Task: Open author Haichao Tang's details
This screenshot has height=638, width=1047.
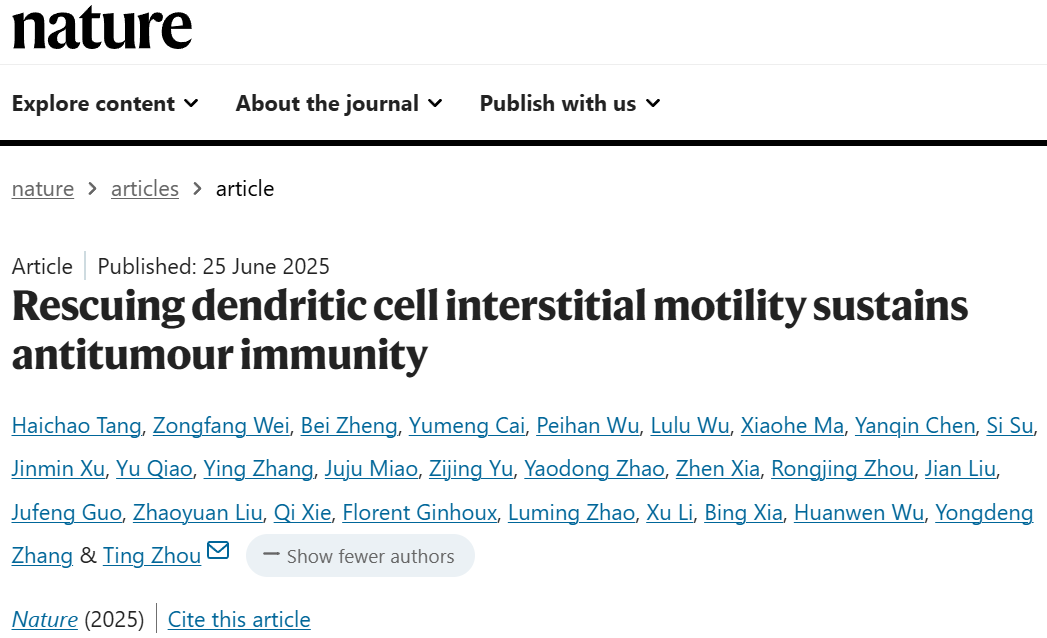Action: click(x=78, y=426)
